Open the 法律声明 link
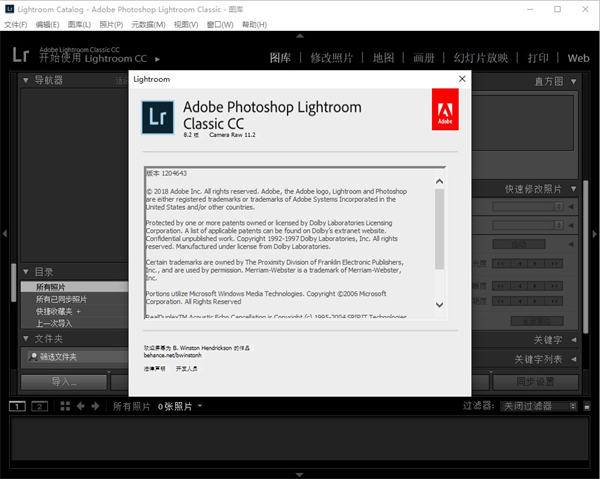The height and width of the screenshot is (479, 600). pyautogui.click(x=155, y=369)
